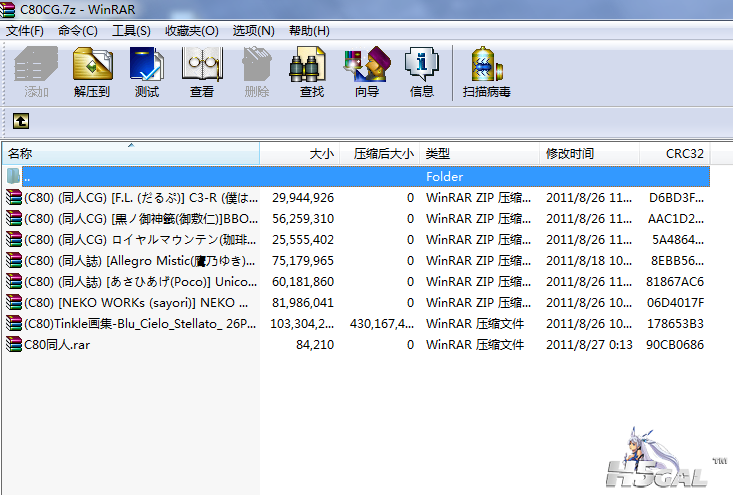Click CRC32 value 178653B3
The image size is (733, 495).
click(x=675, y=324)
